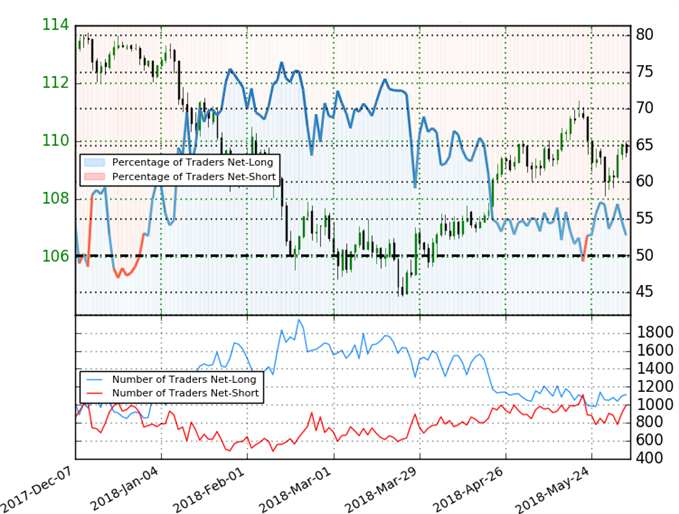
Task: Click the green 110 price axis label
Action: coord(55,140)
